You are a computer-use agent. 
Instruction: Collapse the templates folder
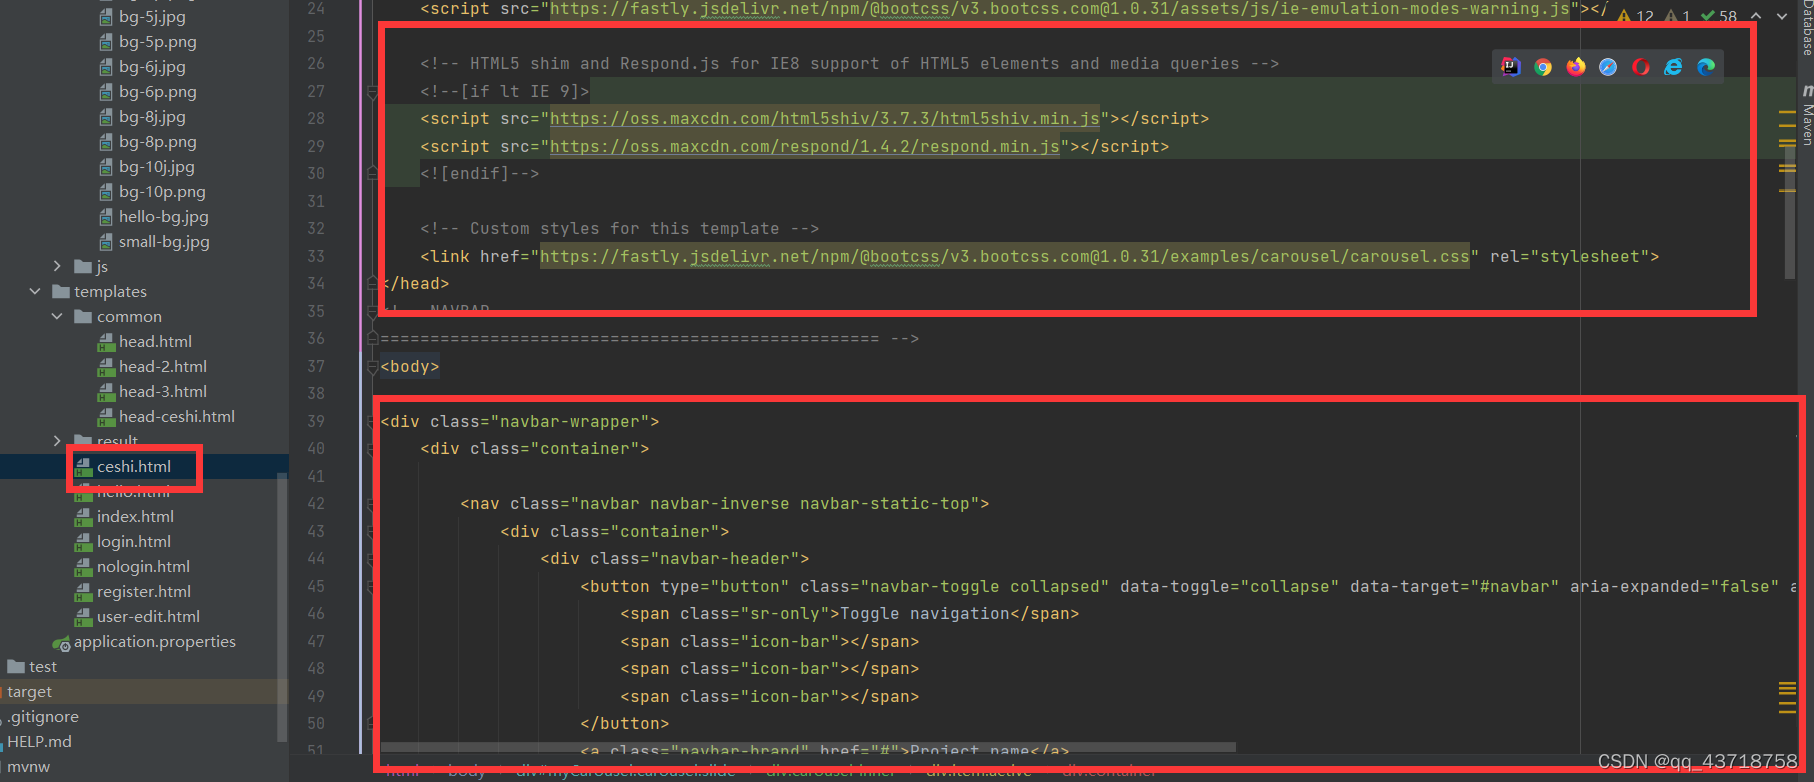[35, 291]
